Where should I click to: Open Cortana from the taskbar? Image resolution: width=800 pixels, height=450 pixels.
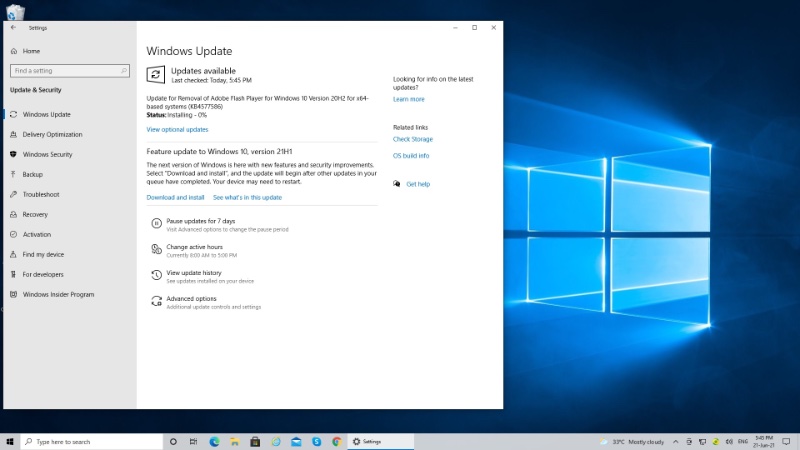point(173,442)
